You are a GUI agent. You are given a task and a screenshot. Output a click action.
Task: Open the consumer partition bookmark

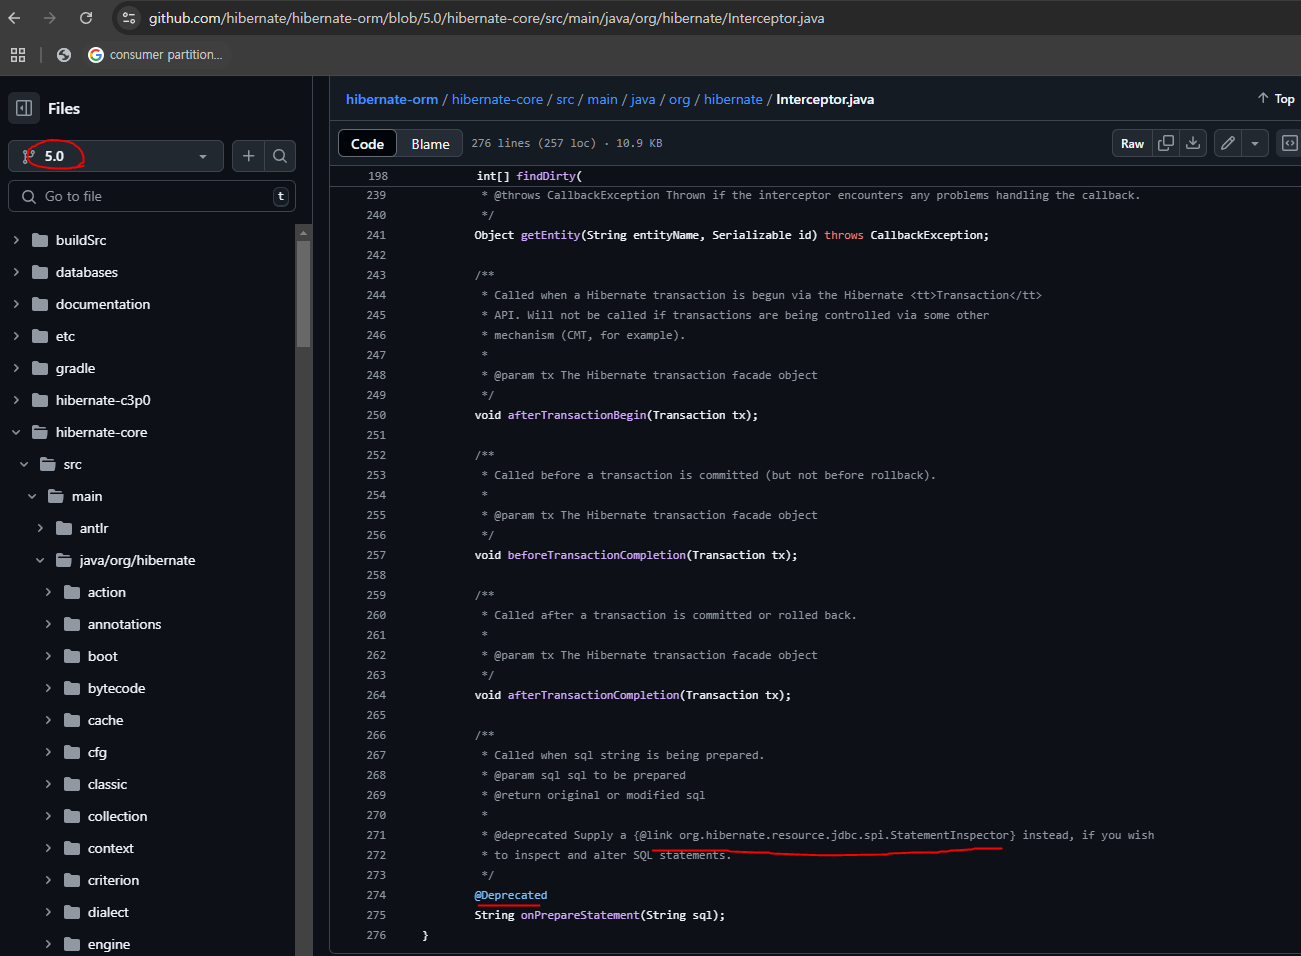point(155,55)
